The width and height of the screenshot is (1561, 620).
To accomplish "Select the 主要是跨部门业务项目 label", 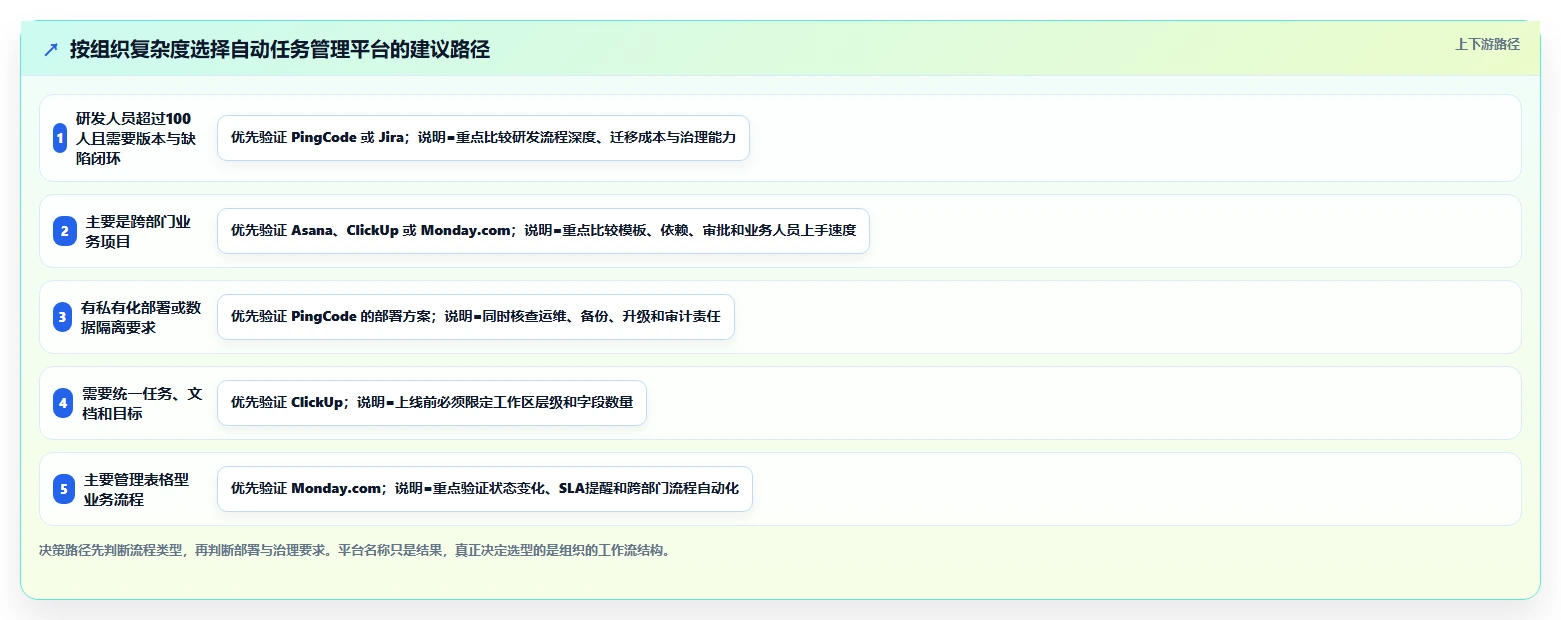I will point(138,231).
